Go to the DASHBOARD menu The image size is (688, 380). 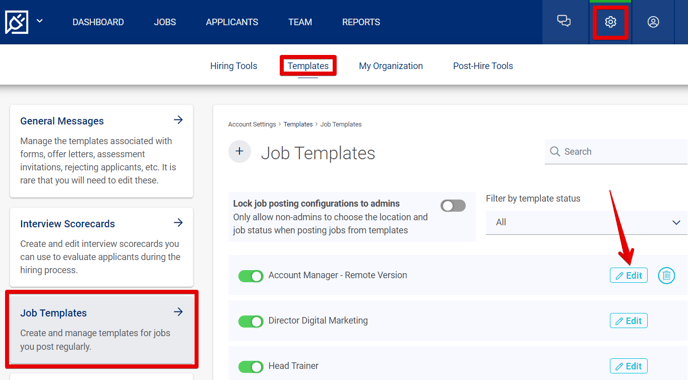pos(98,22)
